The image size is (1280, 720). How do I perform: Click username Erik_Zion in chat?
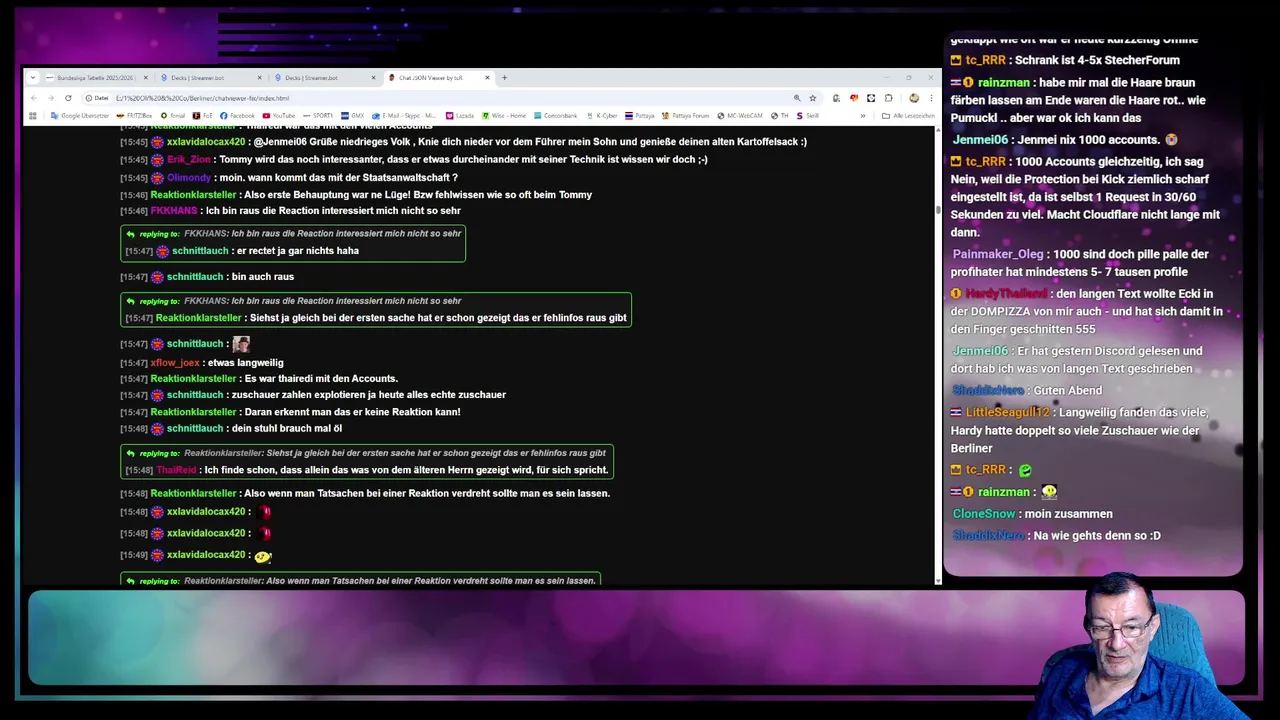coord(189,159)
